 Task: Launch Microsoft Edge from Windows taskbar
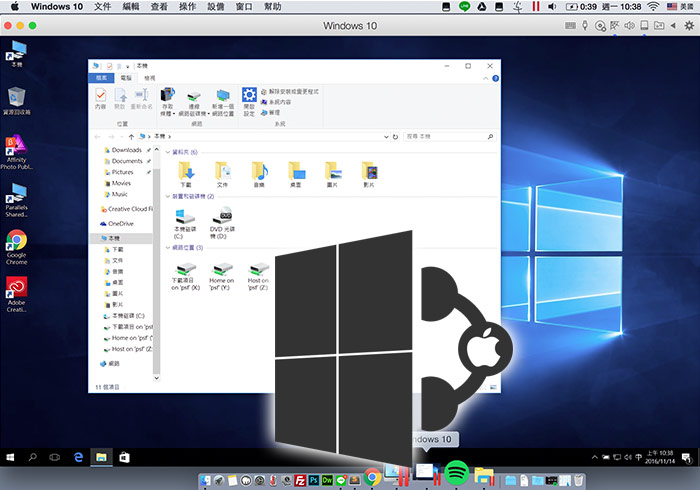click(x=79, y=457)
